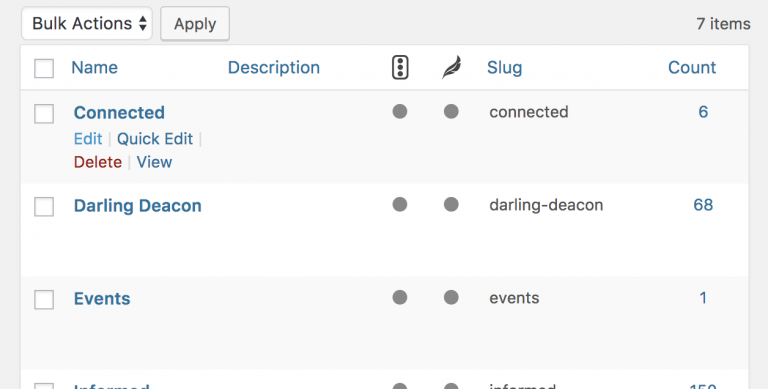Click the Apply button
Viewport: 768px width, 389px height.
pos(195,24)
